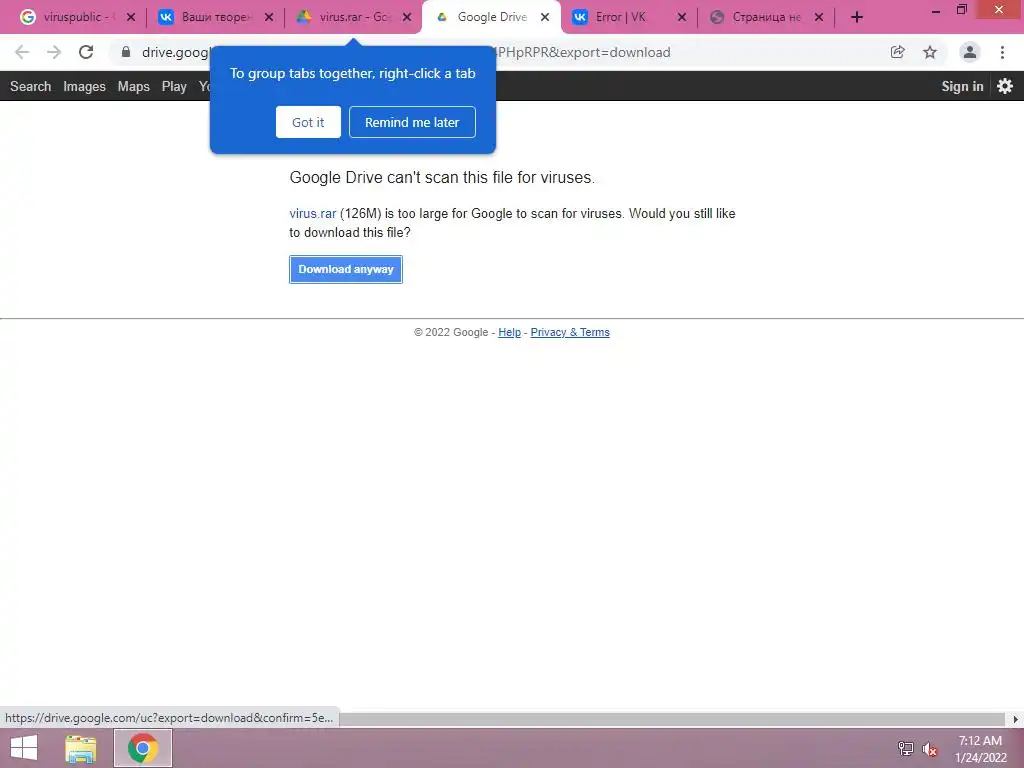Open Images in the Google bar
Viewport: 1024px width, 768px height.
(x=84, y=86)
